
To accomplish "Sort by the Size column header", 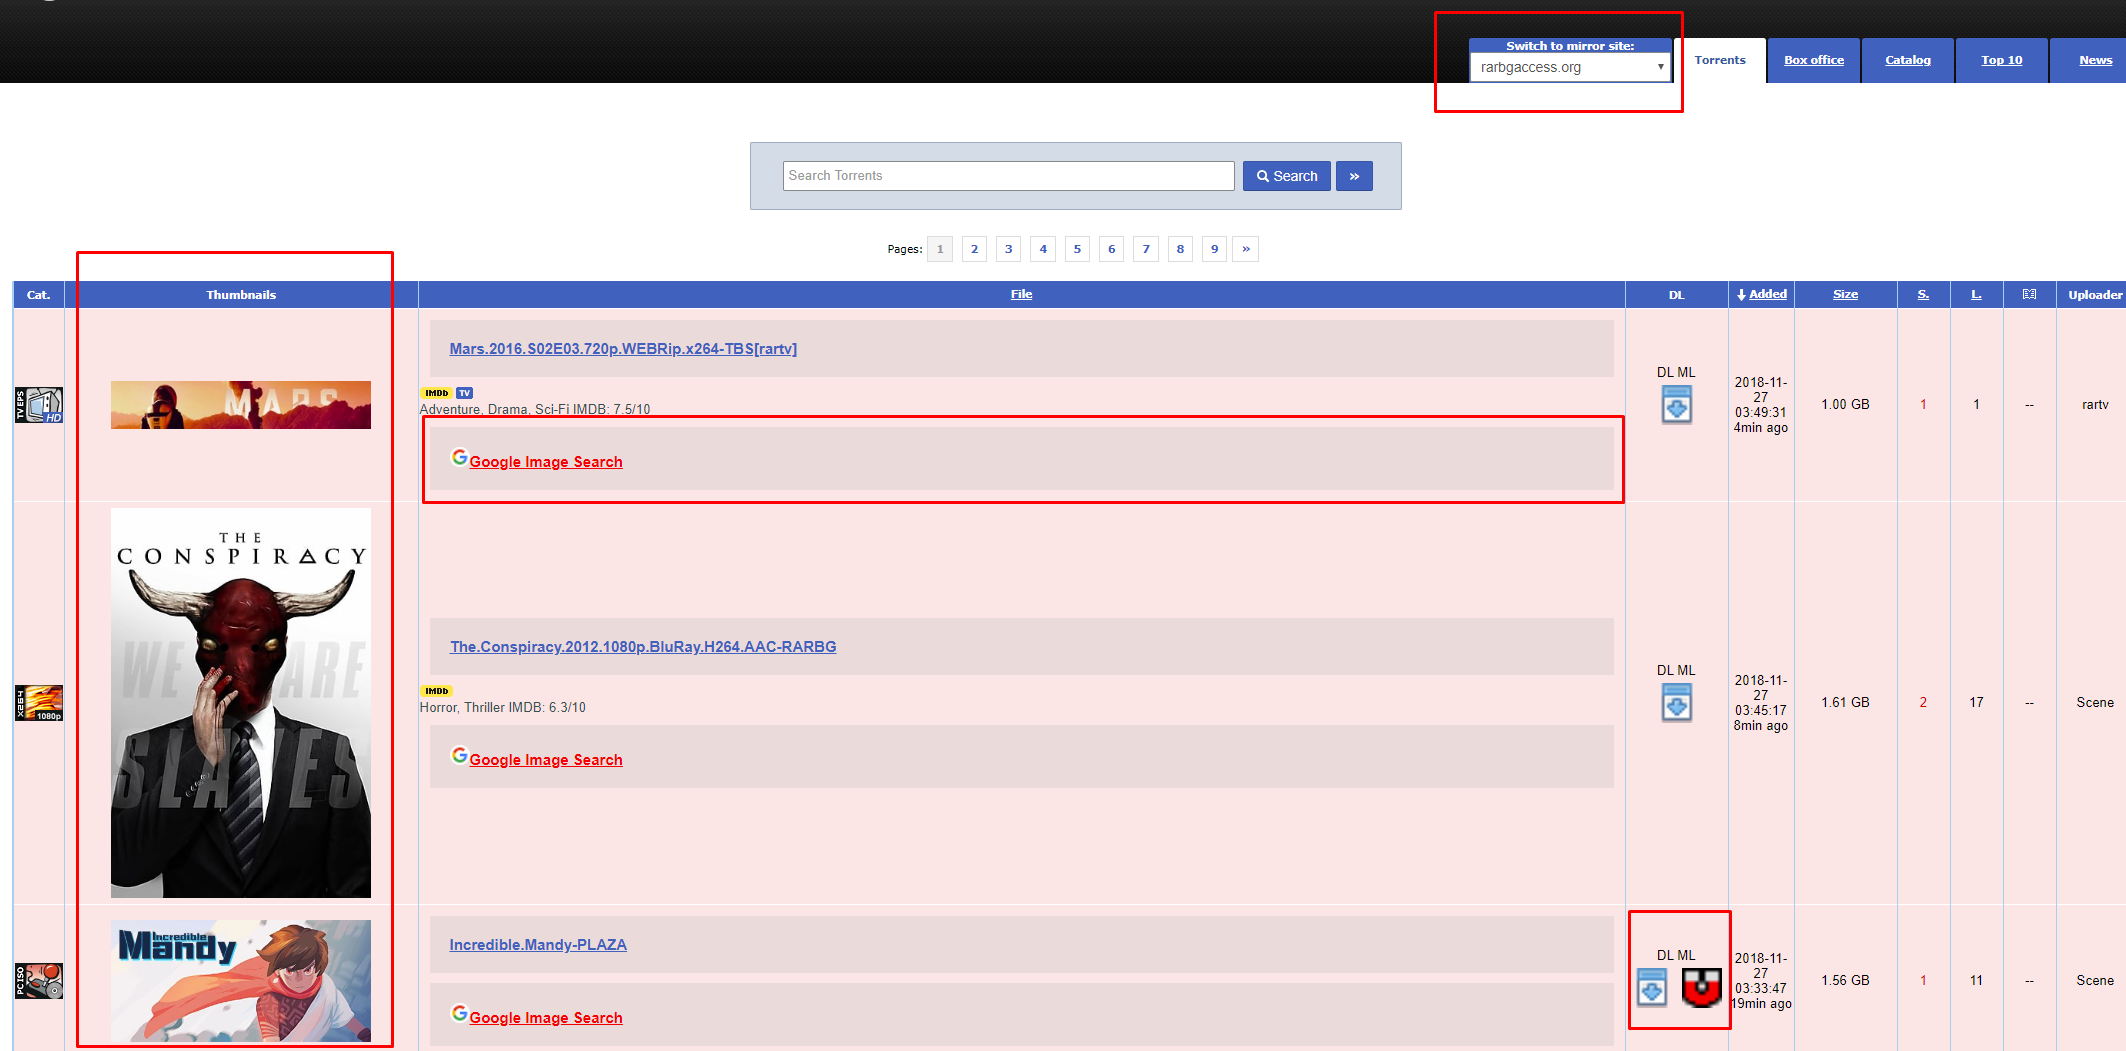I will (x=1845, y=294).
